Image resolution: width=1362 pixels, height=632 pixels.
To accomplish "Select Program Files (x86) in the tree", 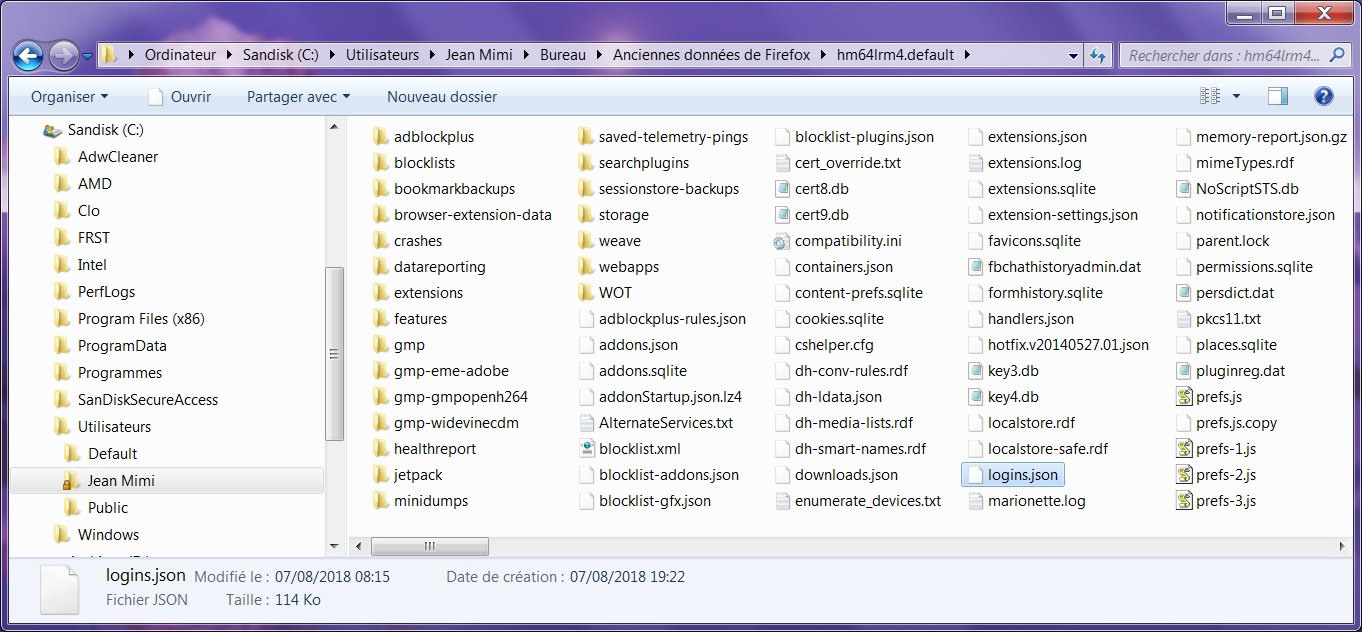I will pyautogui.click(x=141, y=319).
